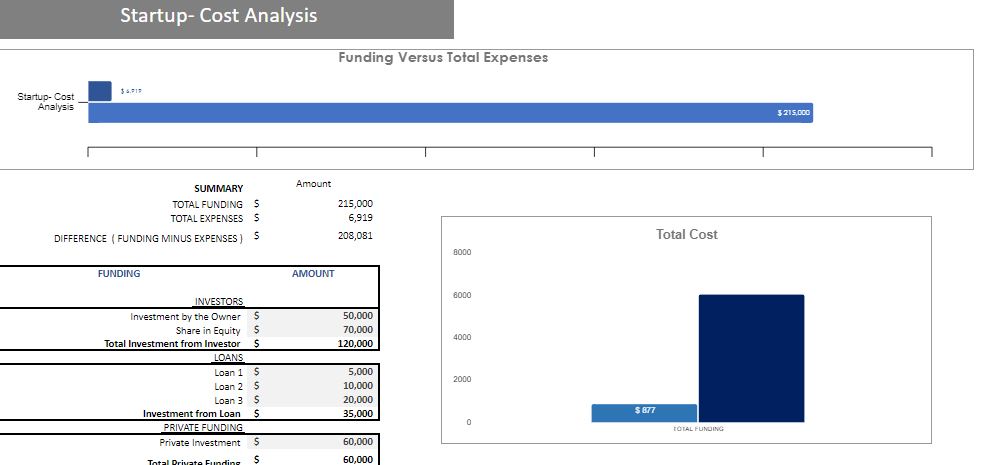Click the dollar sign beside TOTAL FUNDING

coord(257,204)
